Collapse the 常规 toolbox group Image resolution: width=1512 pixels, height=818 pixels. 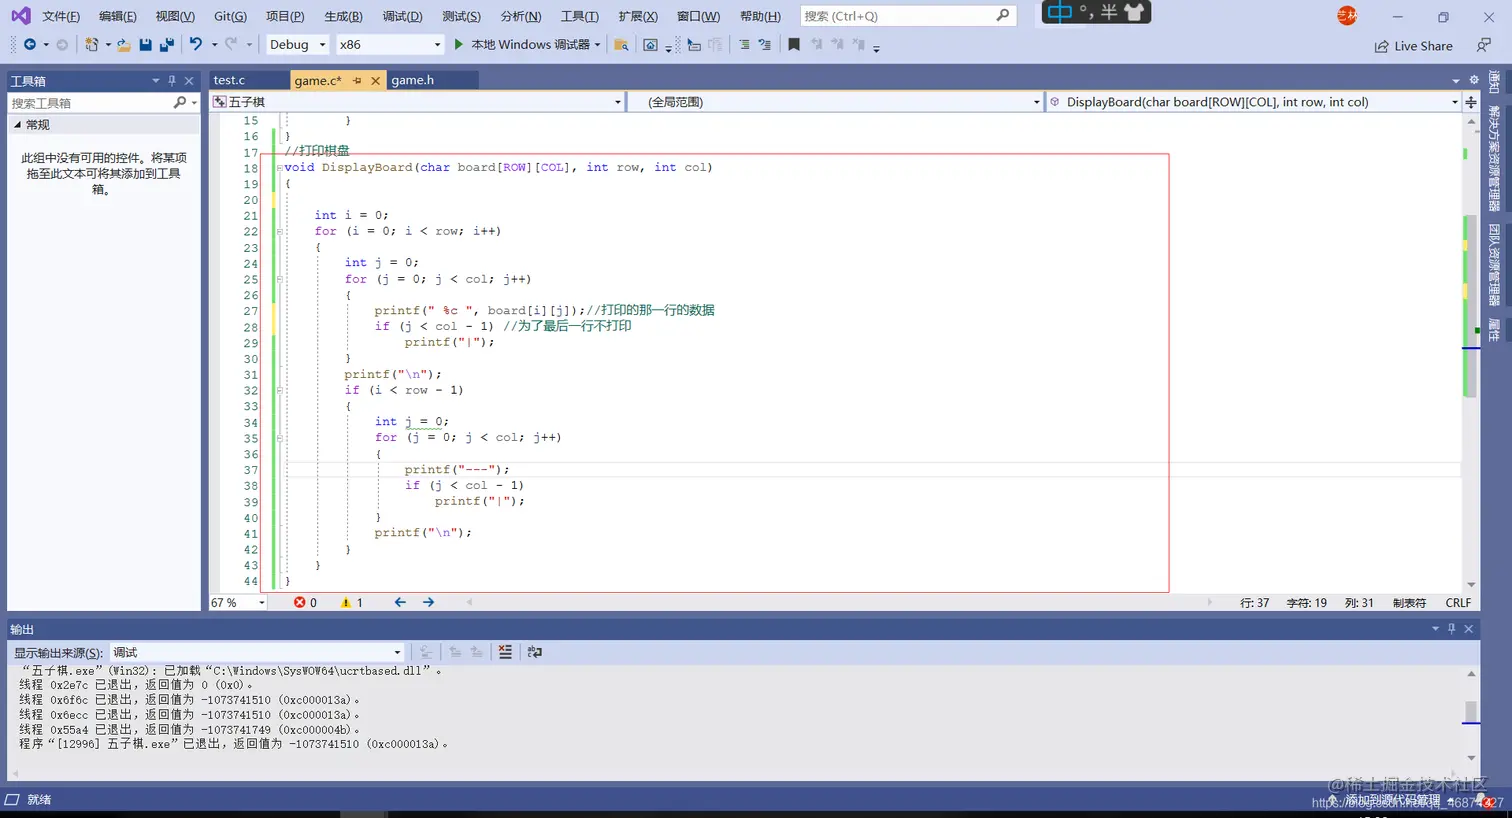click(x=17, y=125)
